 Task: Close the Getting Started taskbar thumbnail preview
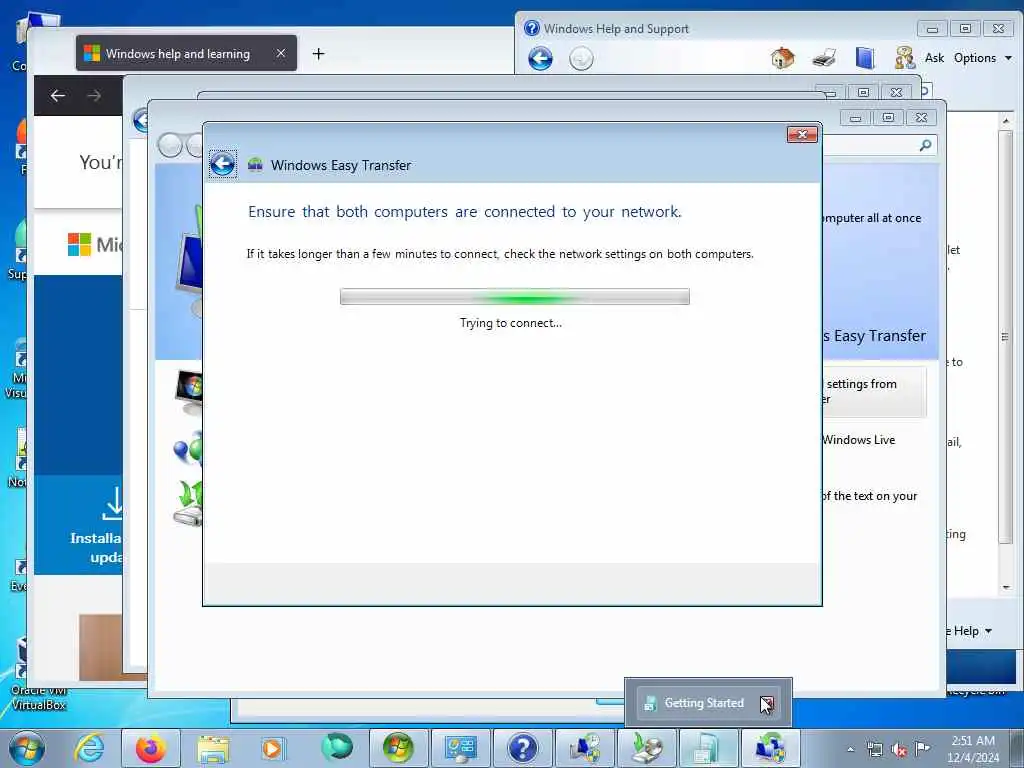[767, 703]
